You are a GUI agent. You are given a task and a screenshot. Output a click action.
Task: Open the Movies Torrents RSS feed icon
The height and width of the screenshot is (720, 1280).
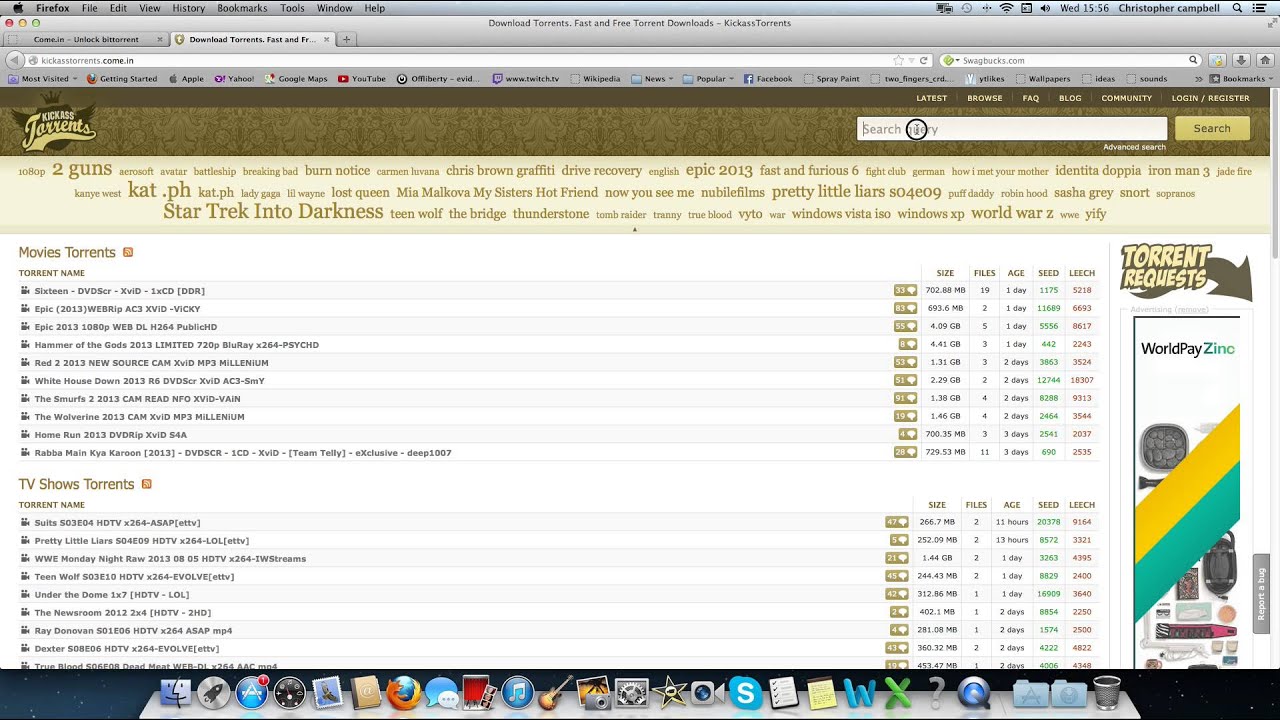[128, 253]
